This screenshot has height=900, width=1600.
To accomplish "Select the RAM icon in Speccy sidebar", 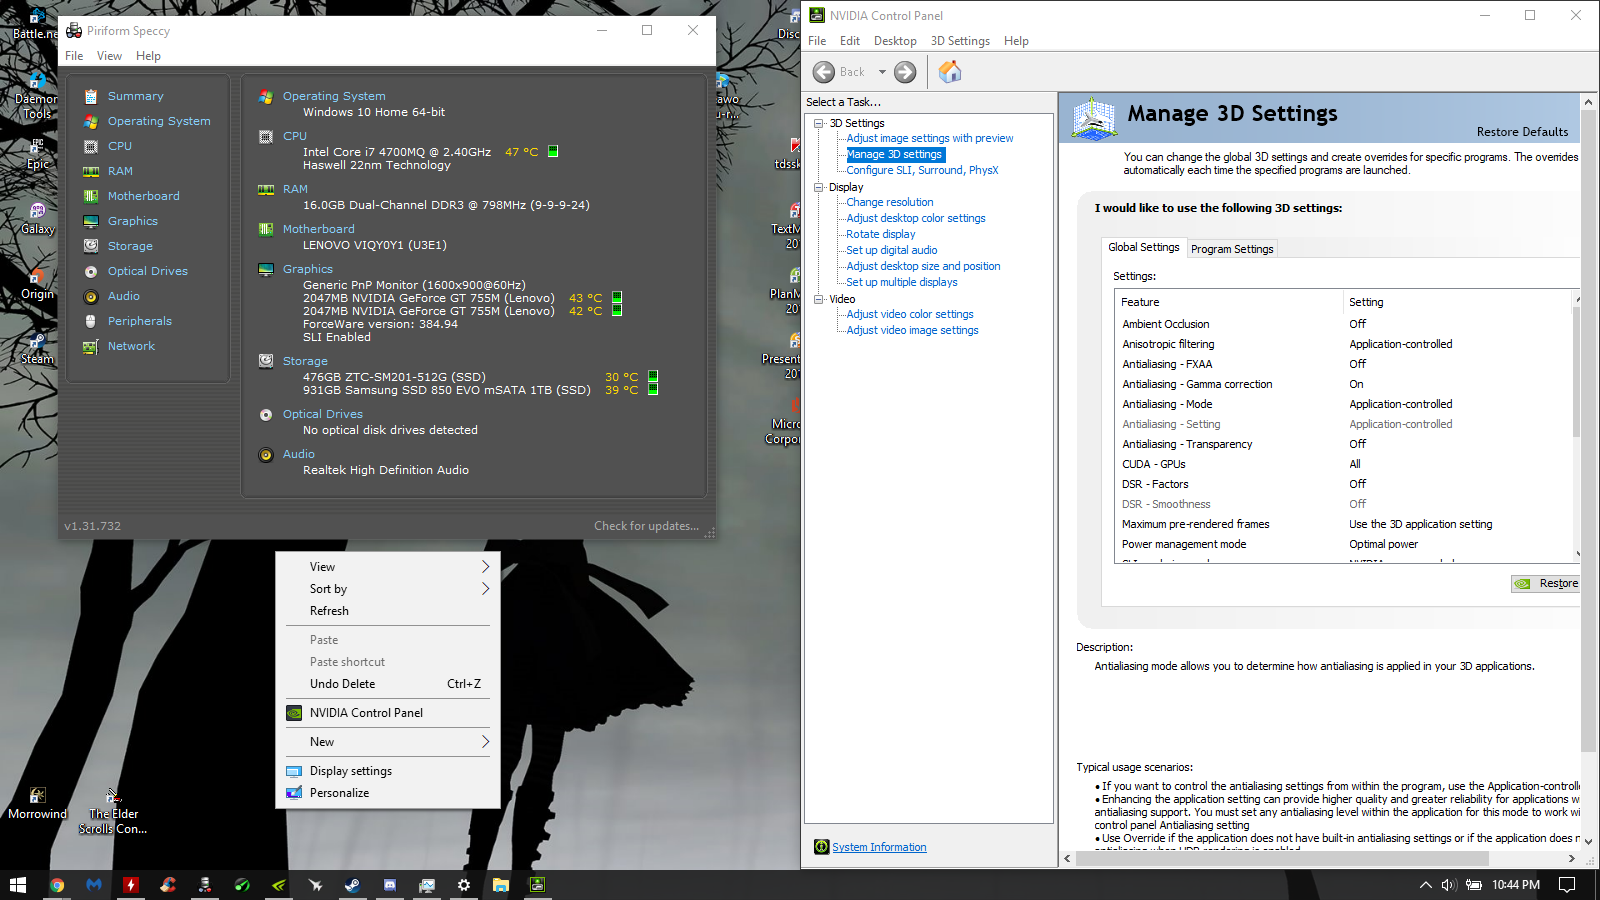I will pos(91,171).
